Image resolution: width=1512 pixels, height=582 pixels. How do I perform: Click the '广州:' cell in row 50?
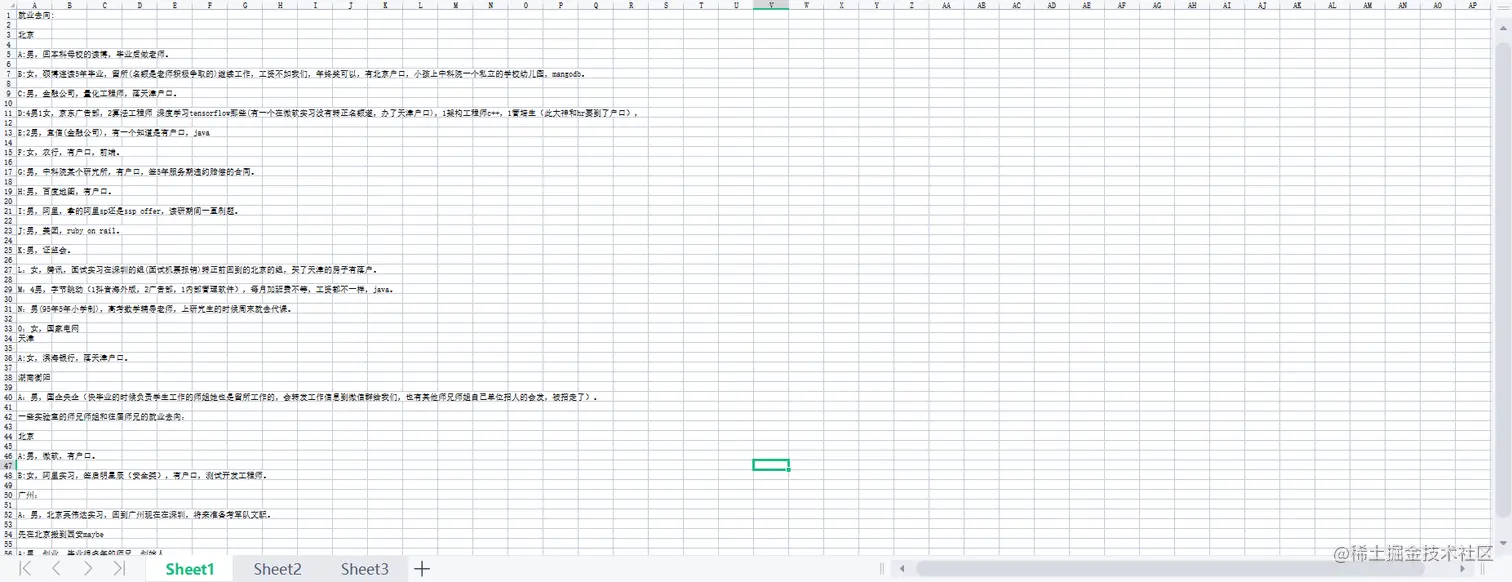(28, 494)
